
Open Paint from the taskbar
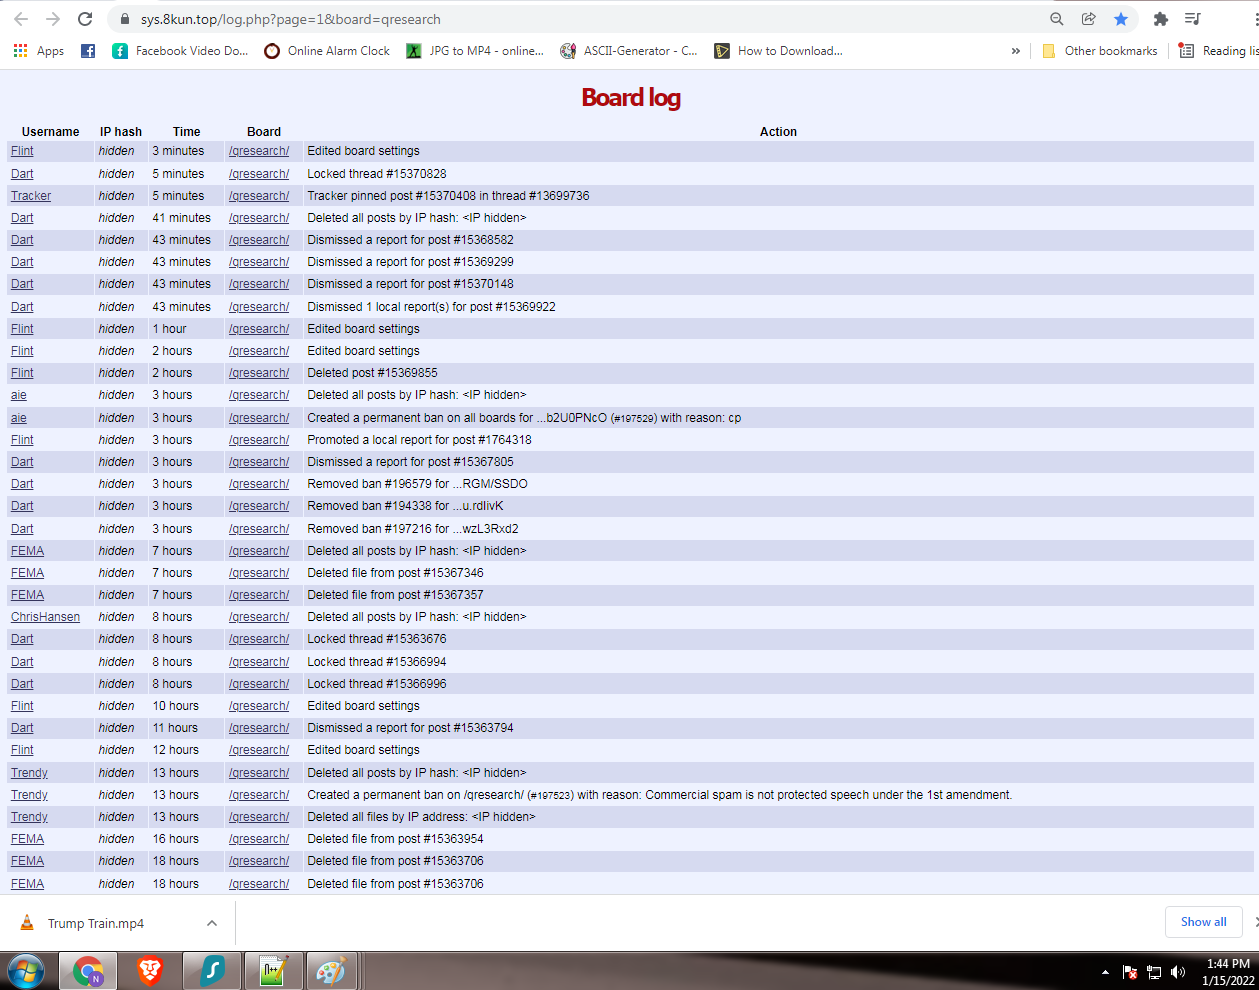331,971
